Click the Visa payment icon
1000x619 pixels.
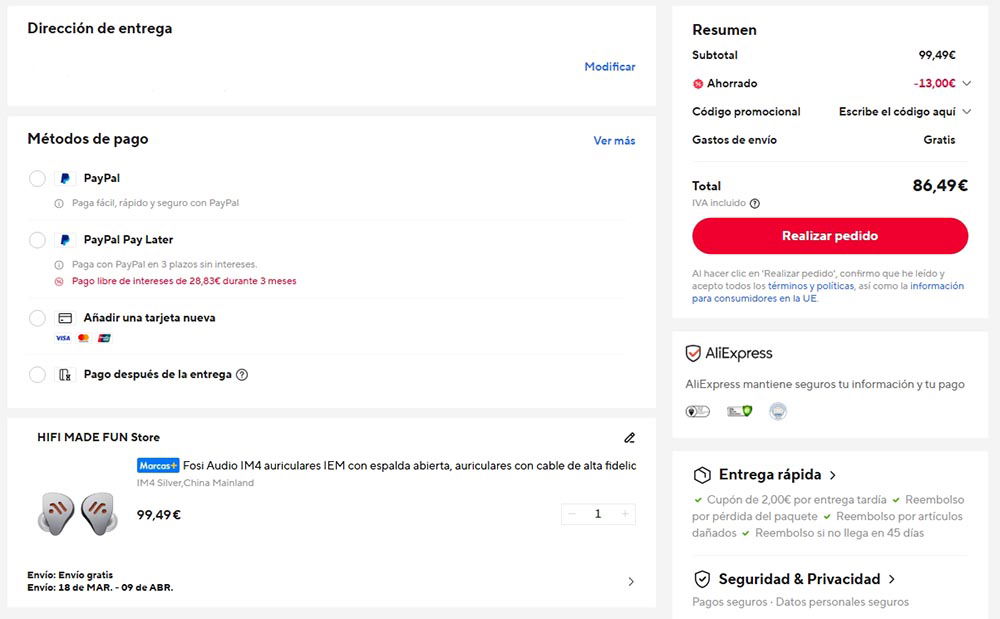(x=65, y=338)
